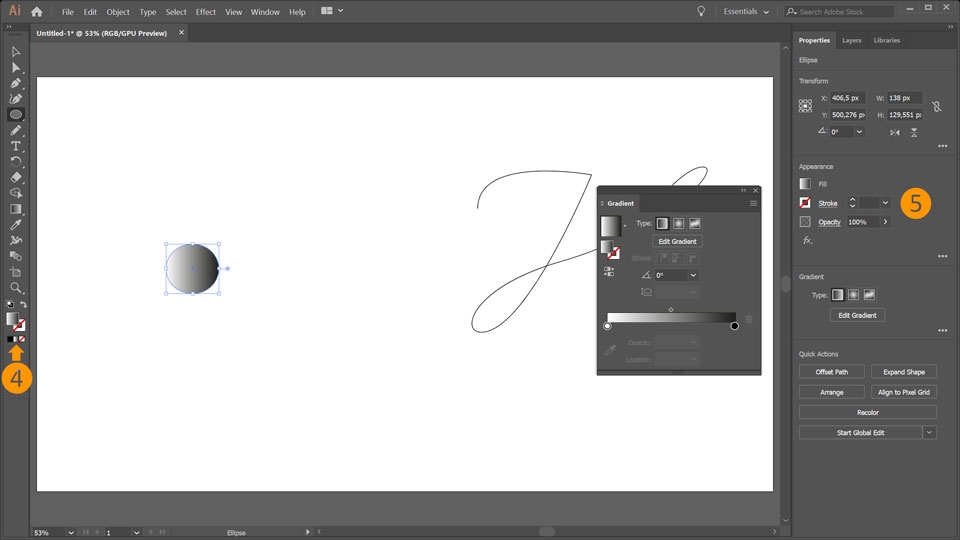960x540 pixels.
Task: Switch to the Libraries tab
Action: (x=887, y=40)
